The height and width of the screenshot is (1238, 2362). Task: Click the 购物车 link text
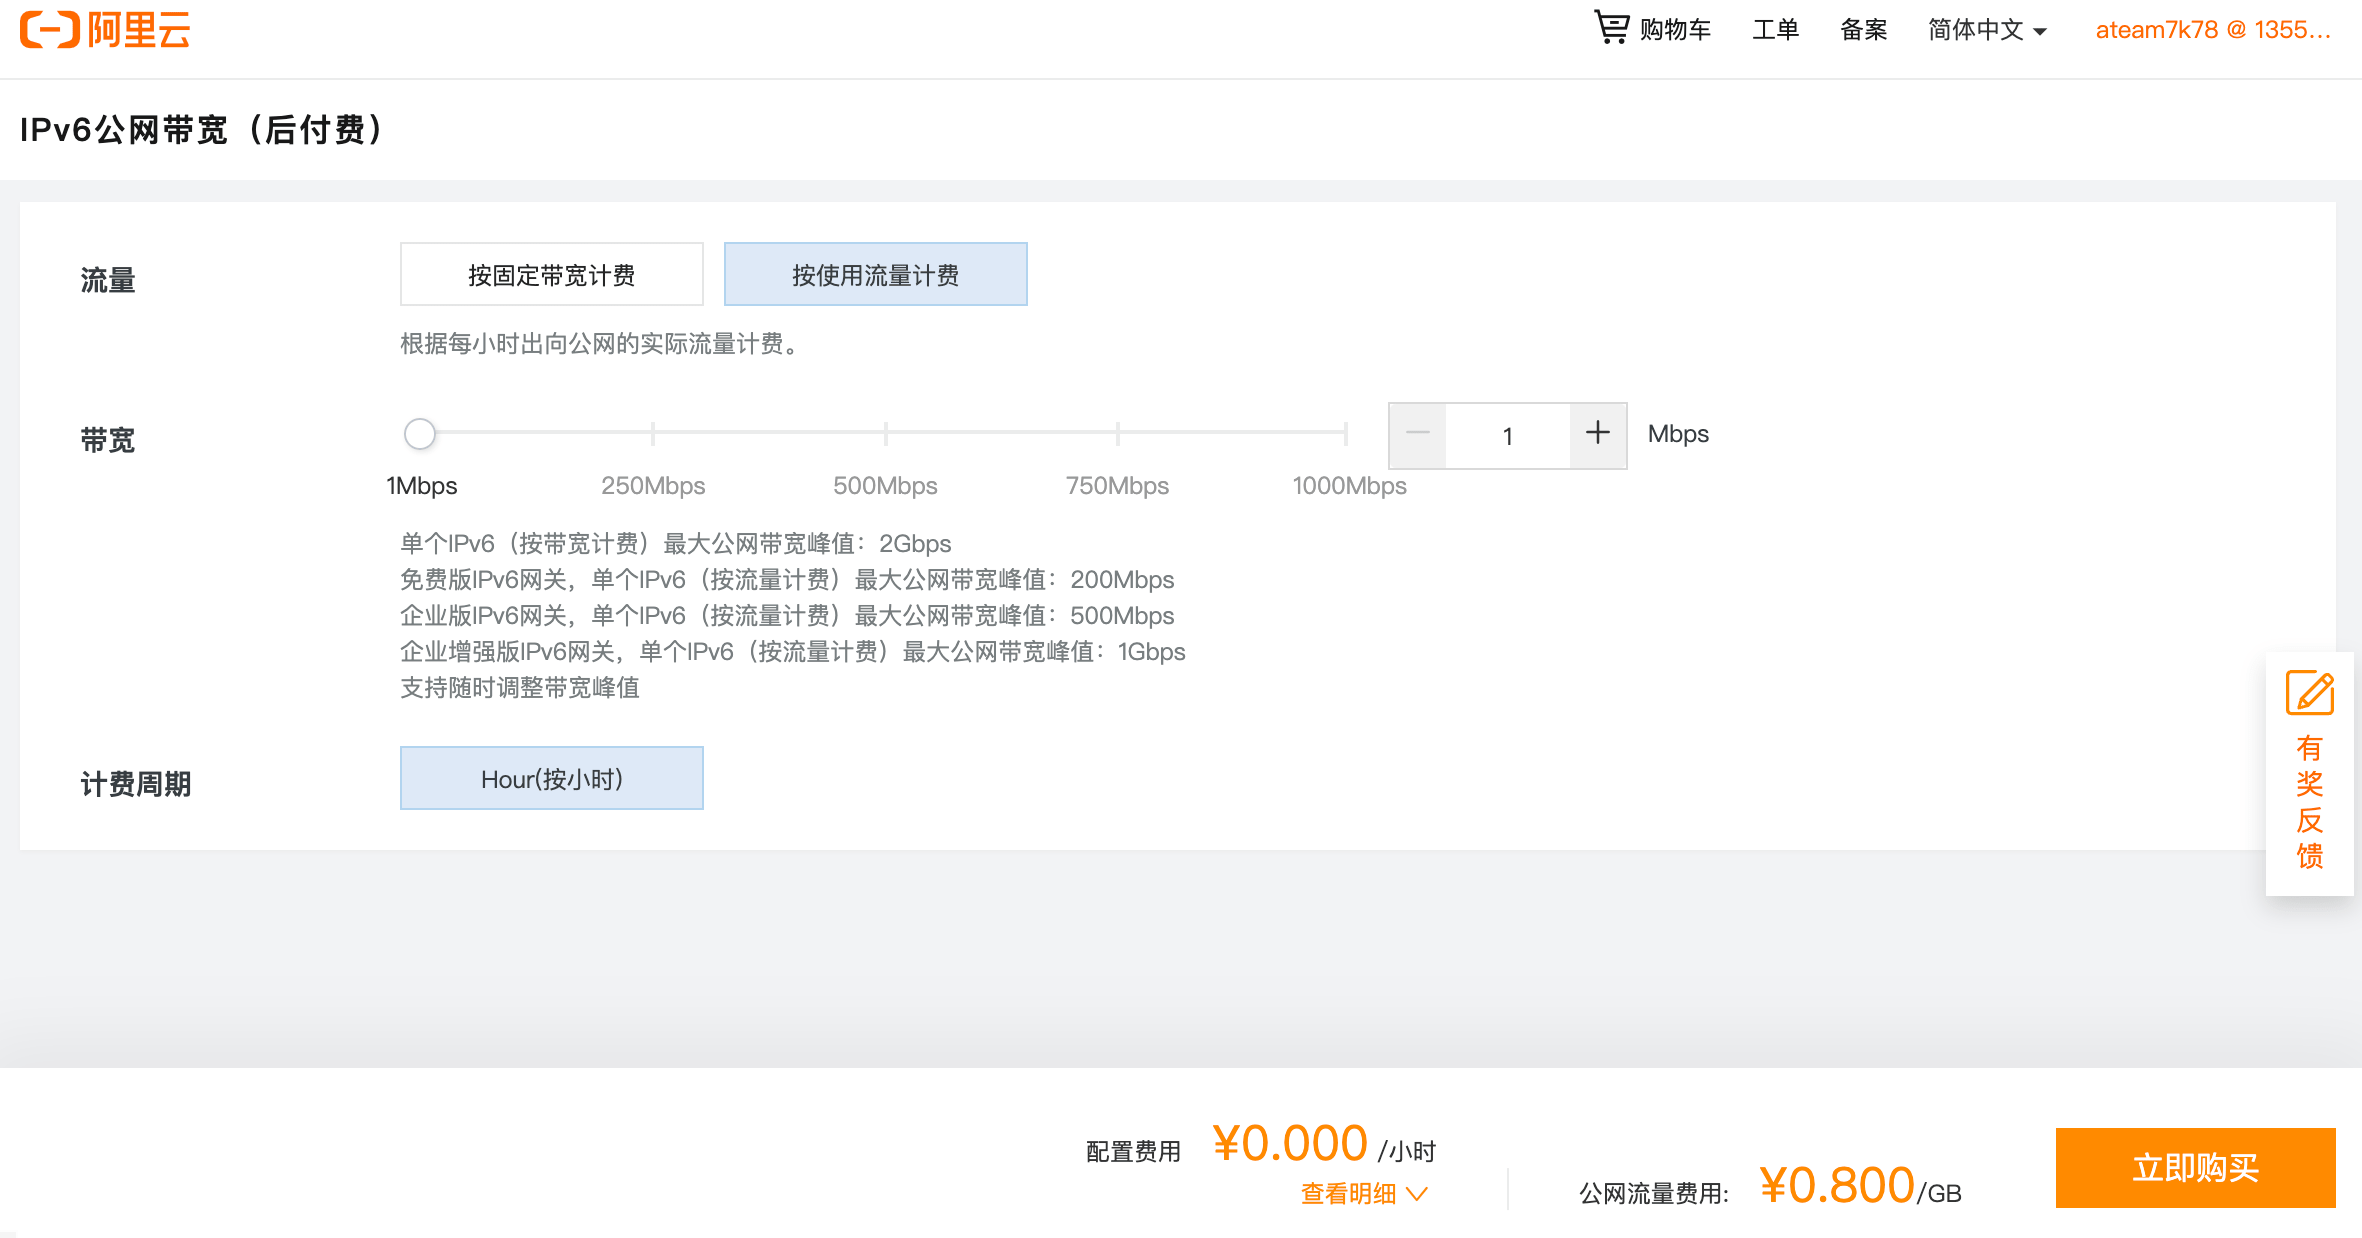[x=1675, y=30]
